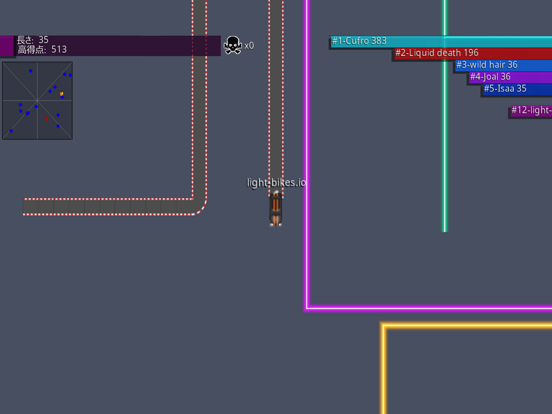The height and width of the screenshot is (414, 552).
Task: Click the red dot on minimap
Action: [x=46, y=119]
